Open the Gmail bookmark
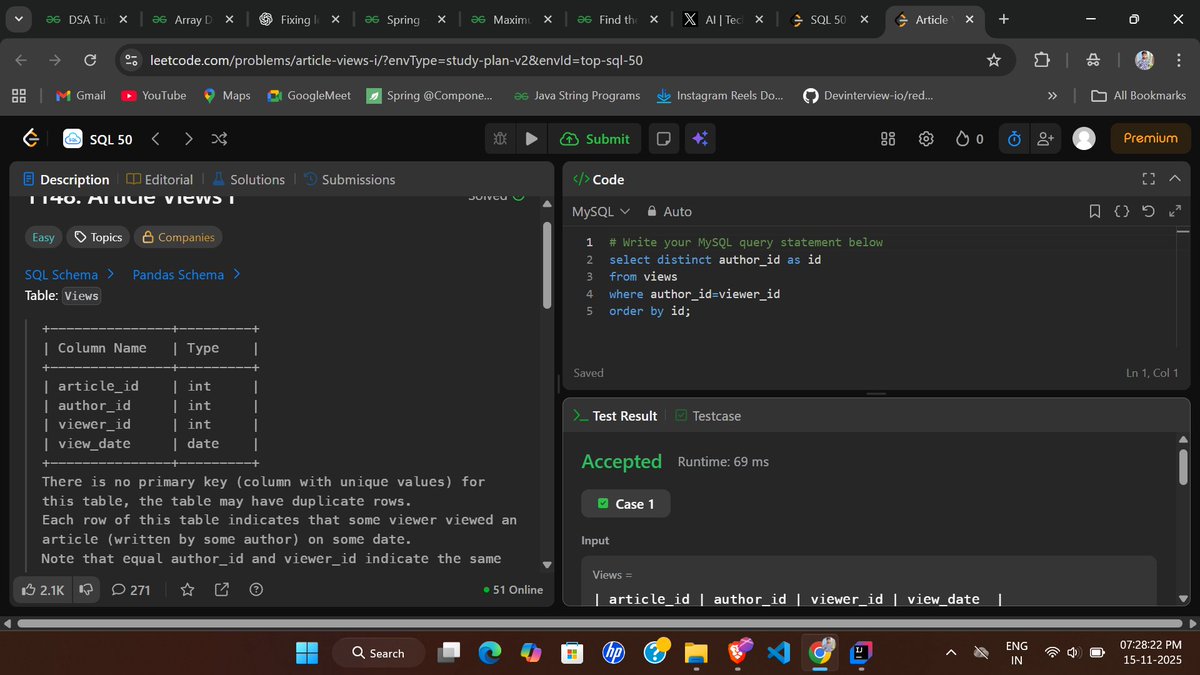1200x675 pixels. 81,96
